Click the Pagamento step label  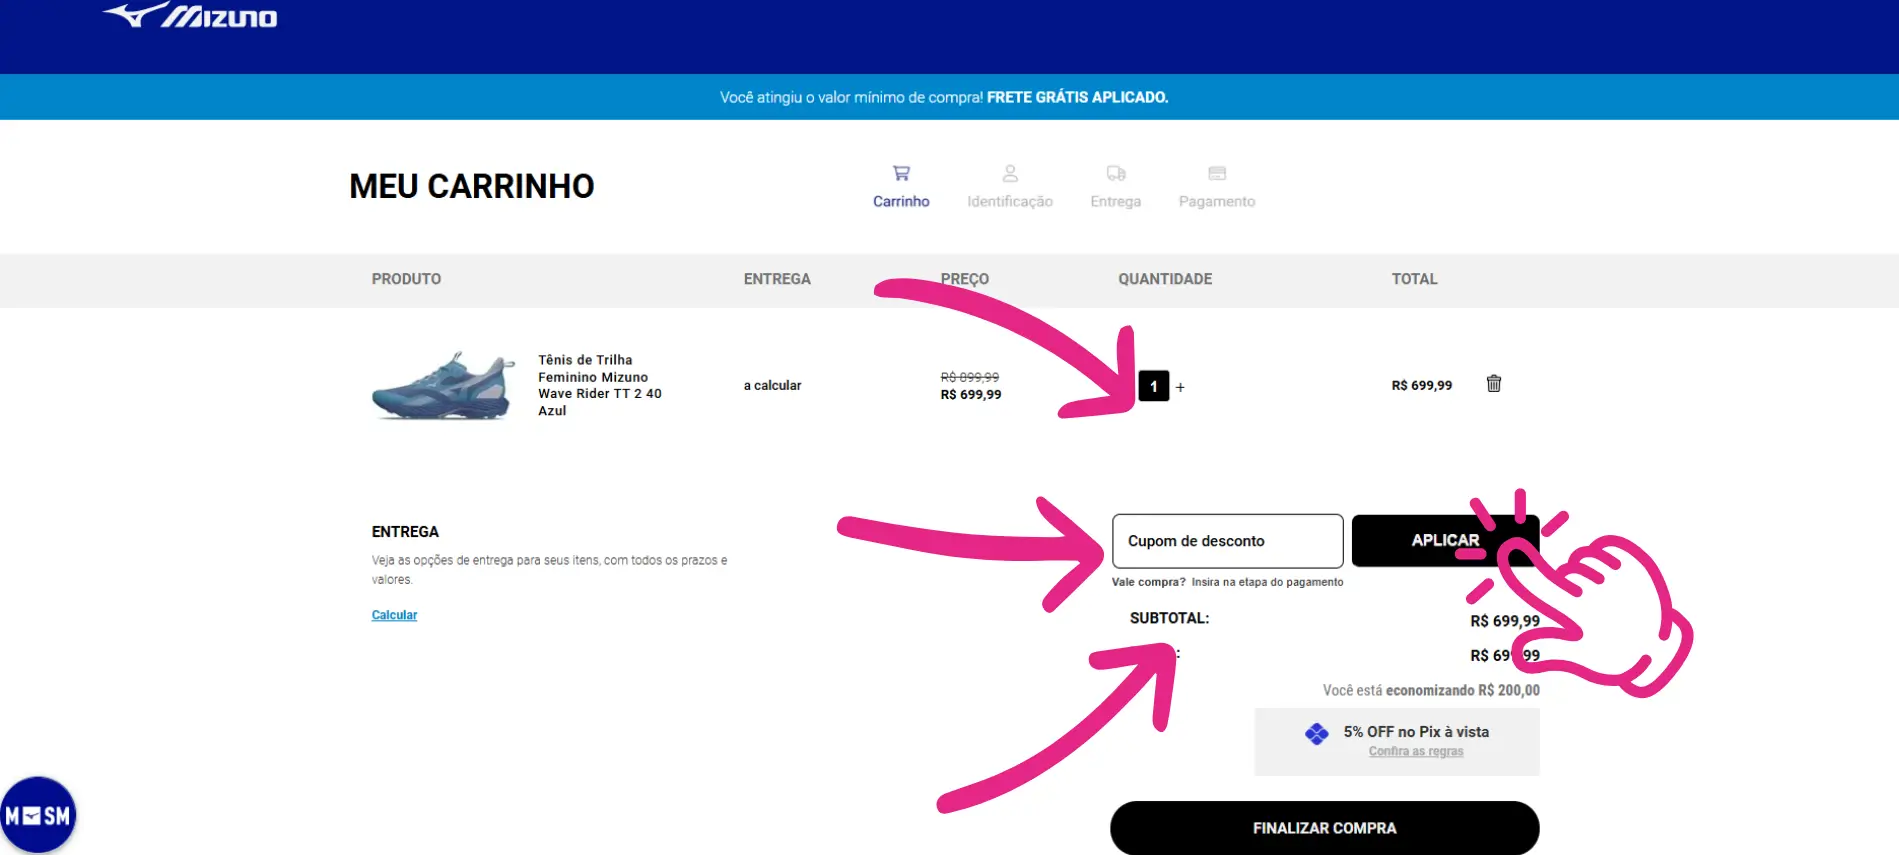(1217, 201)
